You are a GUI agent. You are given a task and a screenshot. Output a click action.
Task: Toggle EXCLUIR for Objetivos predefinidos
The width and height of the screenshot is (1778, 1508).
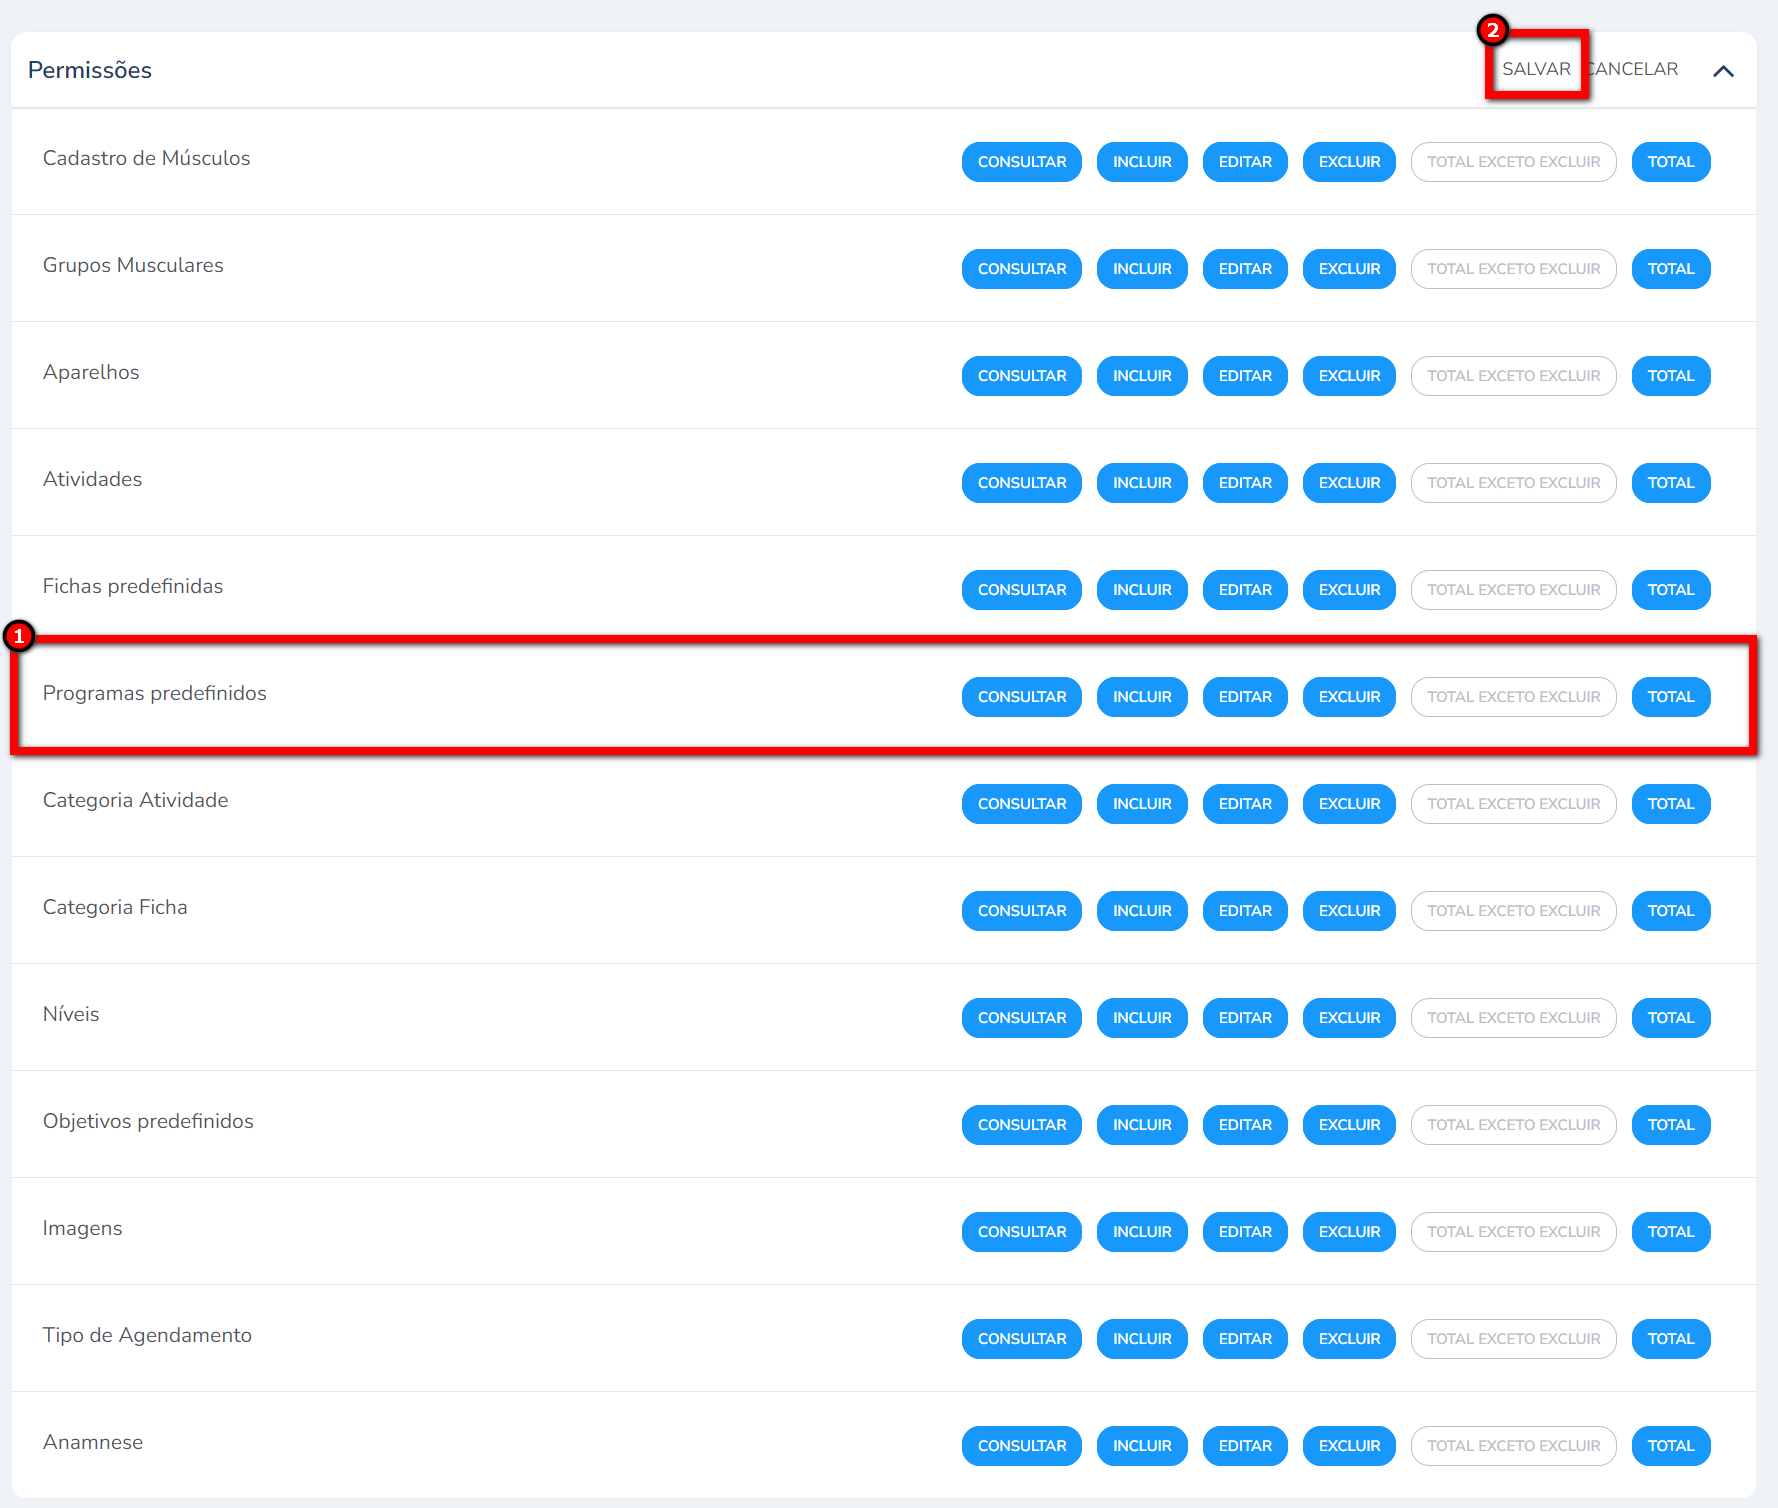[1348, 1125]
